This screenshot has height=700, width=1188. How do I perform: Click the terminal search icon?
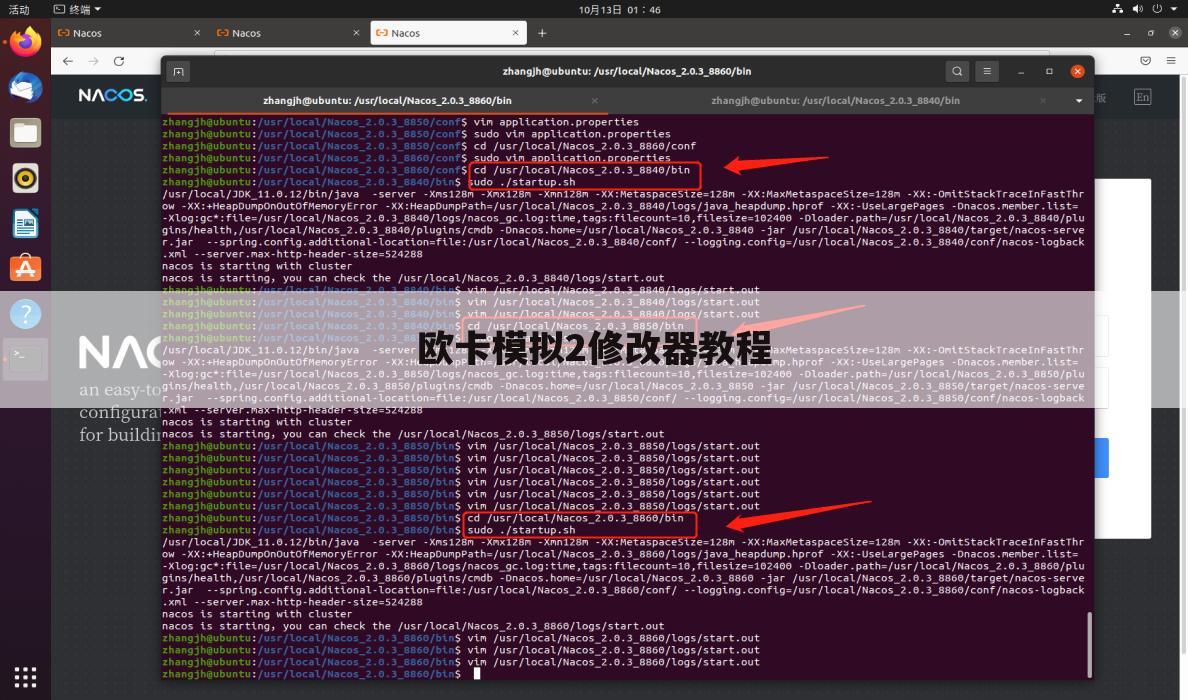pyautogui.click(x=957, y=71)
